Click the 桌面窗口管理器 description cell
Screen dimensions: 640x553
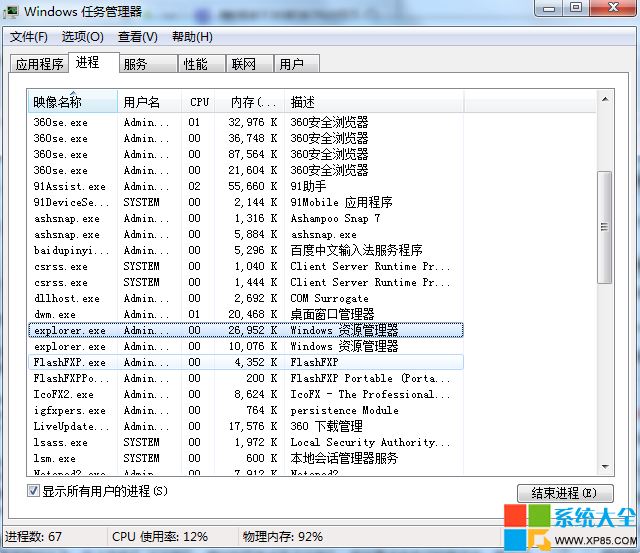(332, 314)
